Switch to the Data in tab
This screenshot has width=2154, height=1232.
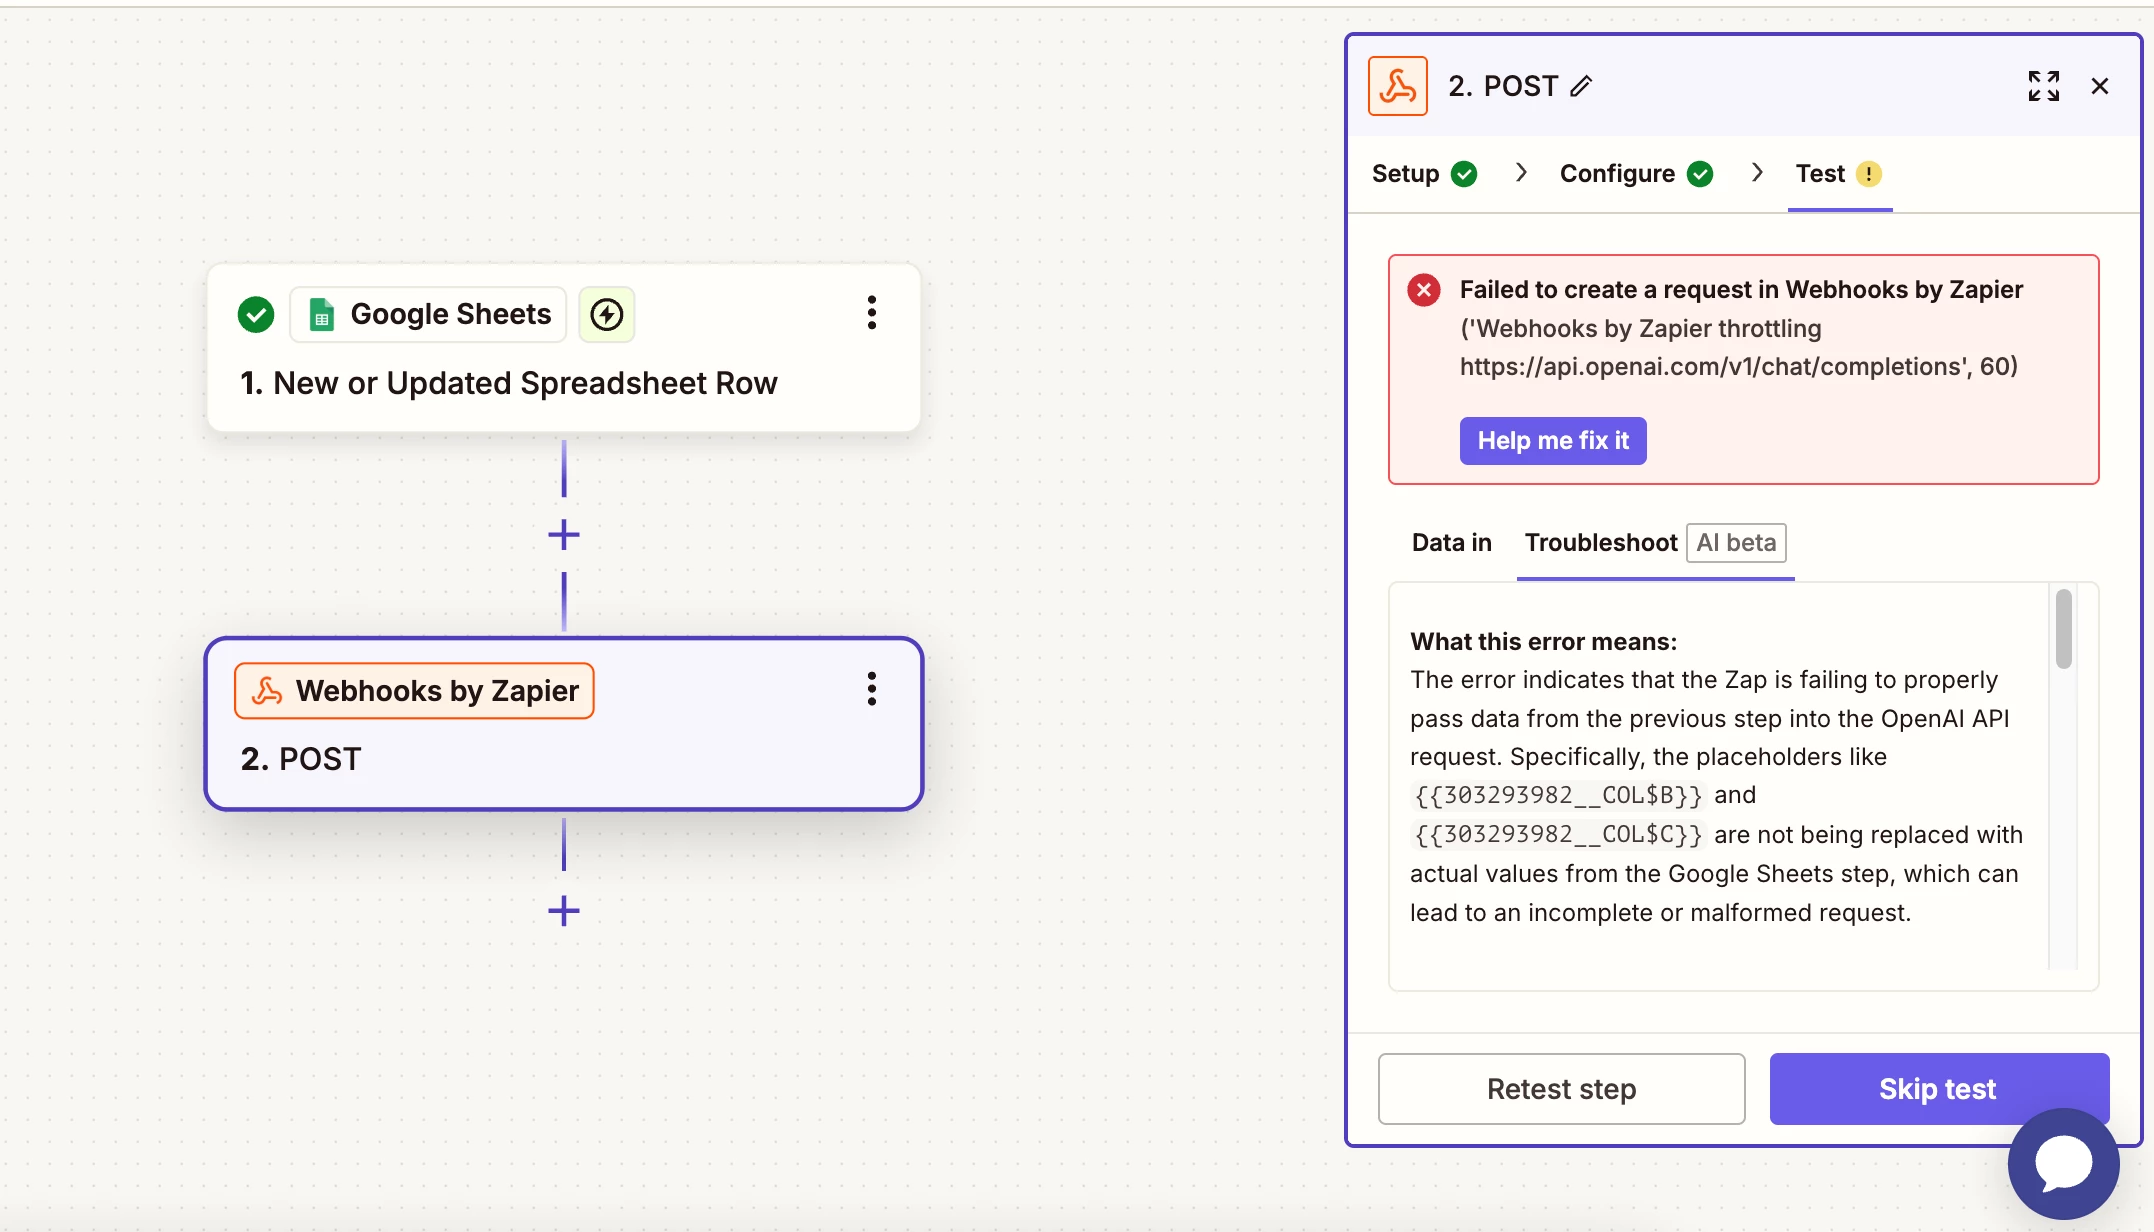click(1451, 543)
